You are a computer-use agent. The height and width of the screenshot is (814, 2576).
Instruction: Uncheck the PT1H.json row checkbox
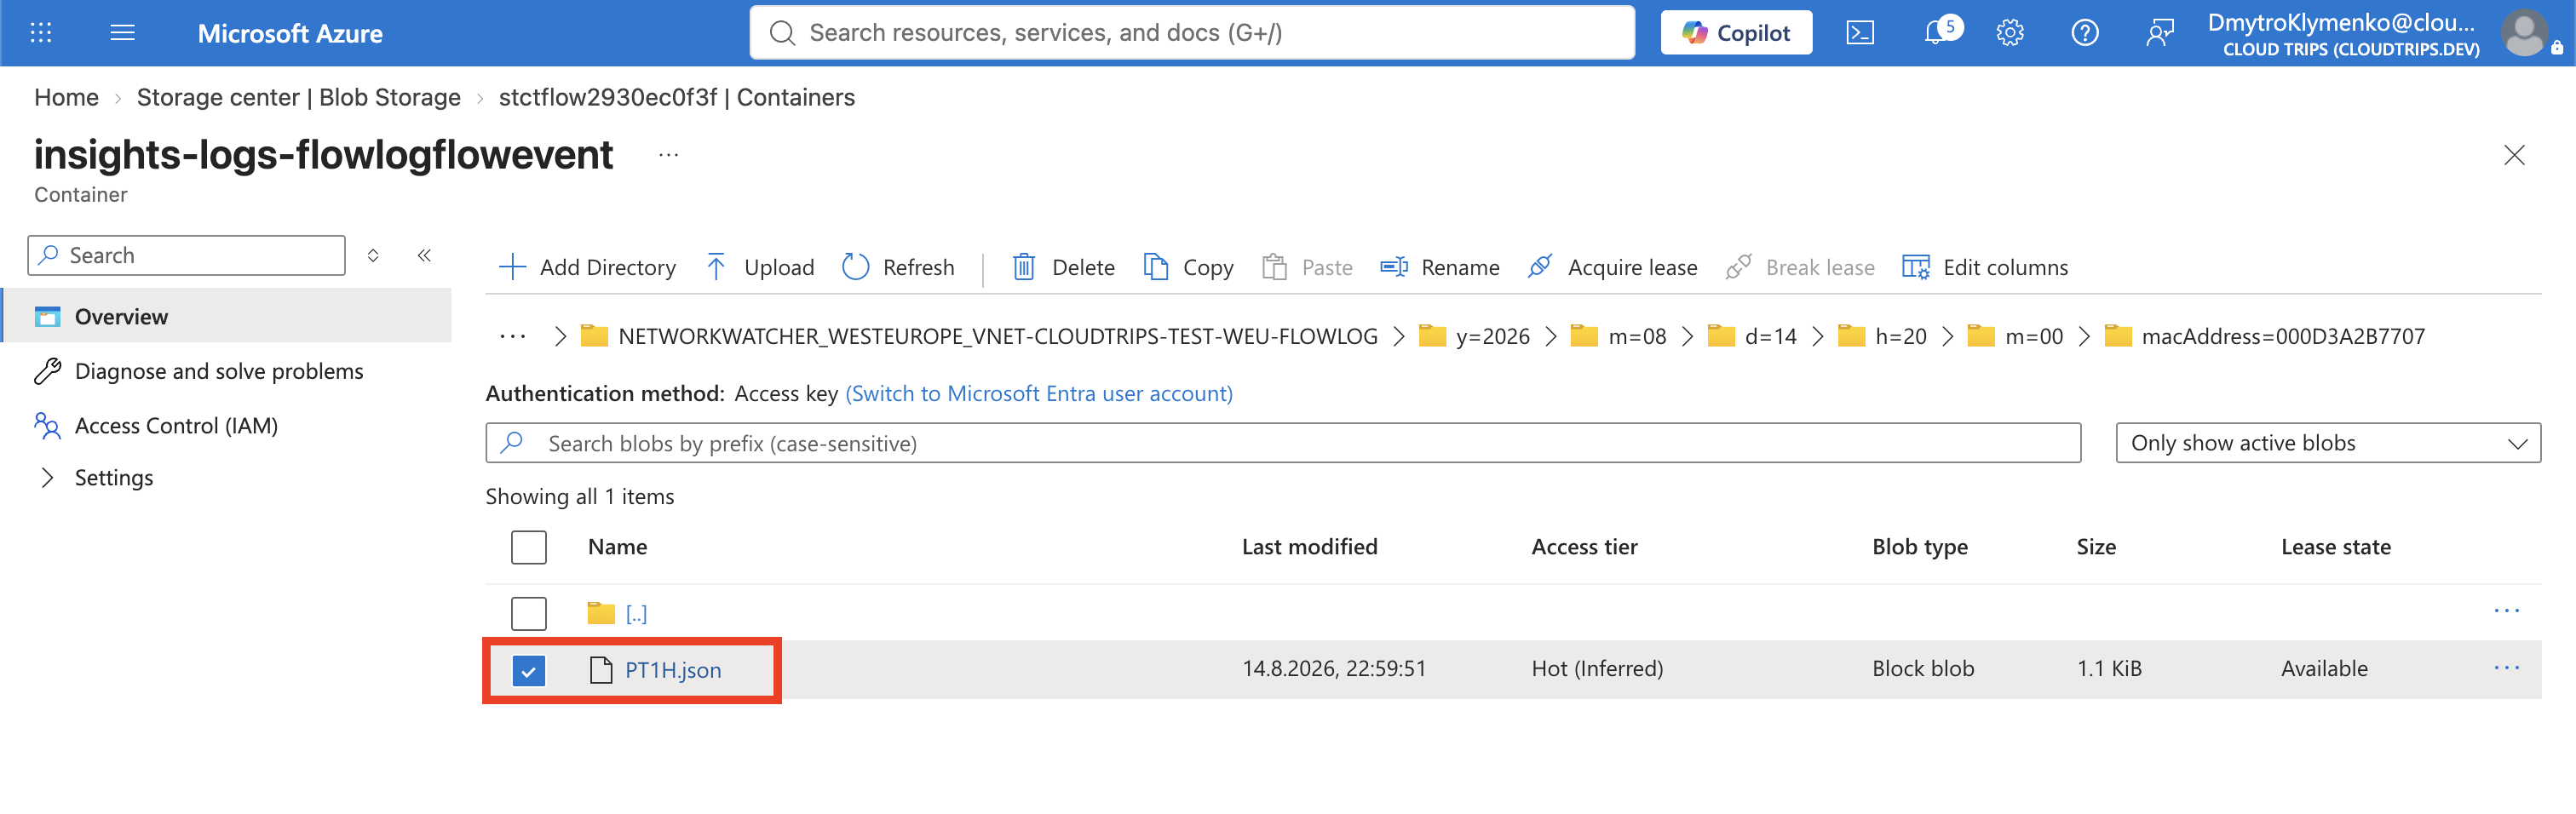point(528,669)
